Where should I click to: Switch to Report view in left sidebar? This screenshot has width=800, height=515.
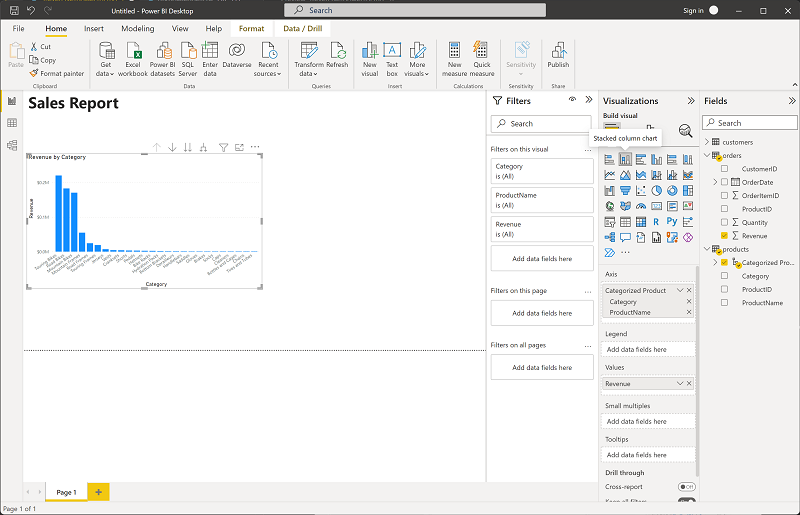coord(12,101)
